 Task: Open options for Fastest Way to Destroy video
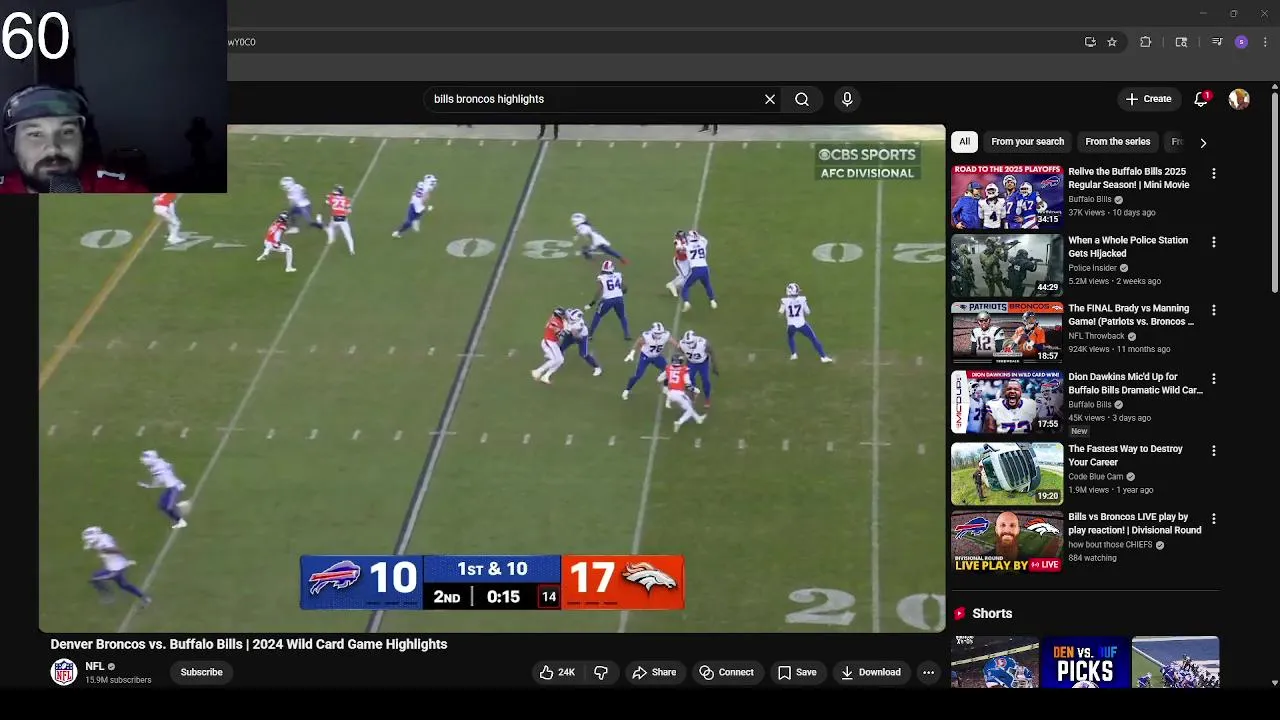click(1214, 450)
